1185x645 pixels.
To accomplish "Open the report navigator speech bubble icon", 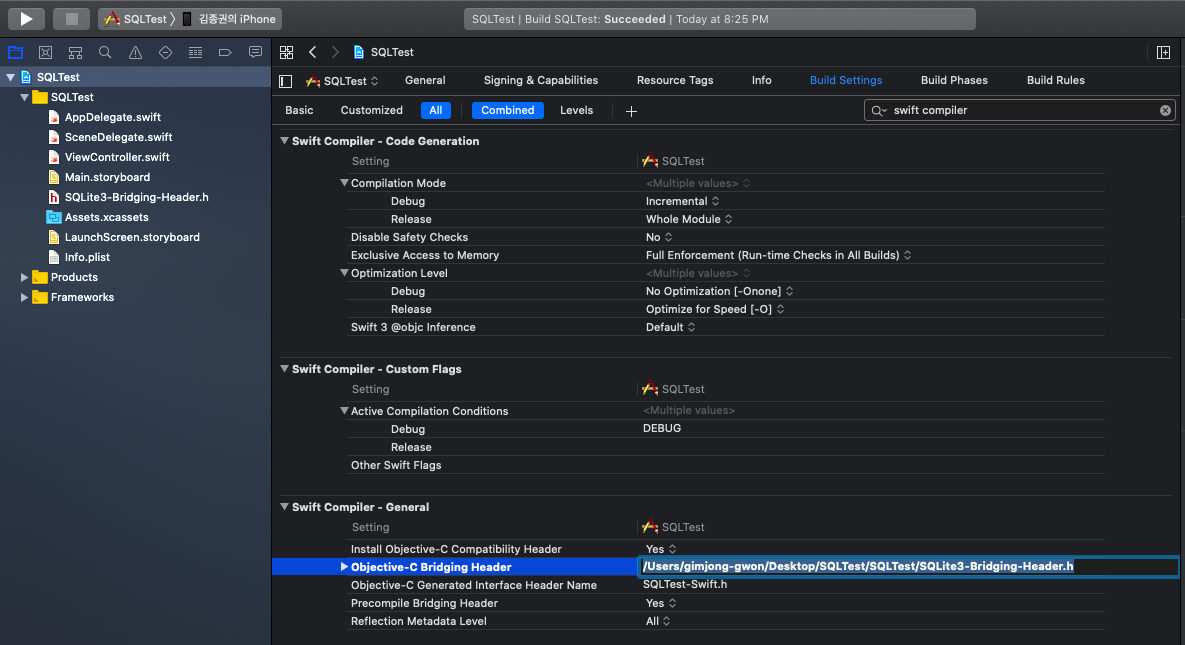I will [x=255, y=52].
